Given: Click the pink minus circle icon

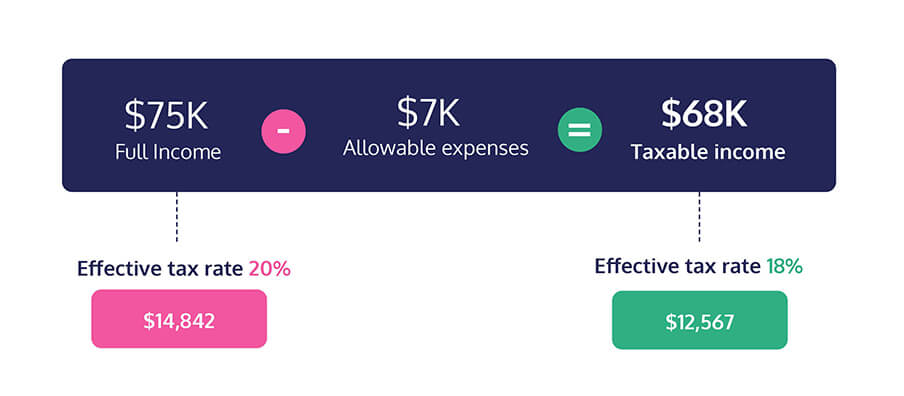Looking at the screenshot, I should (283, 130).
